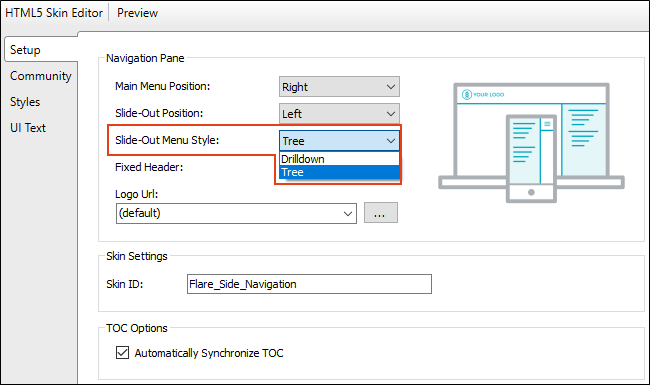Click the navigation layout preview image

coord(531,143)
